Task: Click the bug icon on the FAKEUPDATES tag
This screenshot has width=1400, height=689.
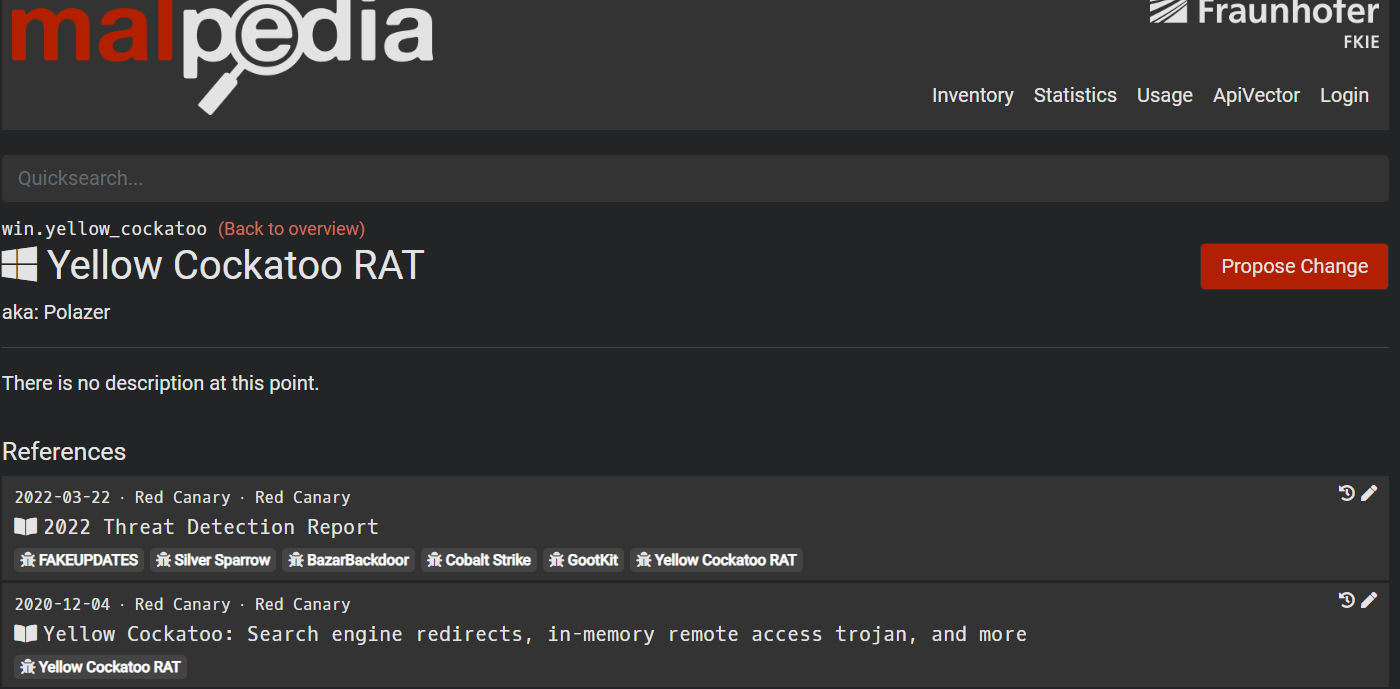Action: tap(28, 560)
